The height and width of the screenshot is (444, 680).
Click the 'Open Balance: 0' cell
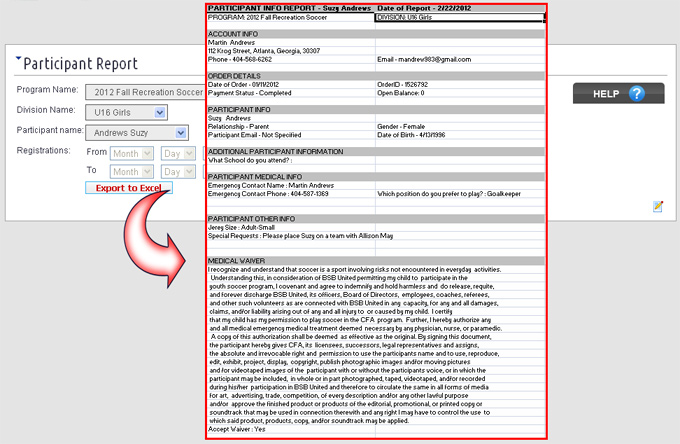pyautogui.click(x=460, y=93)
